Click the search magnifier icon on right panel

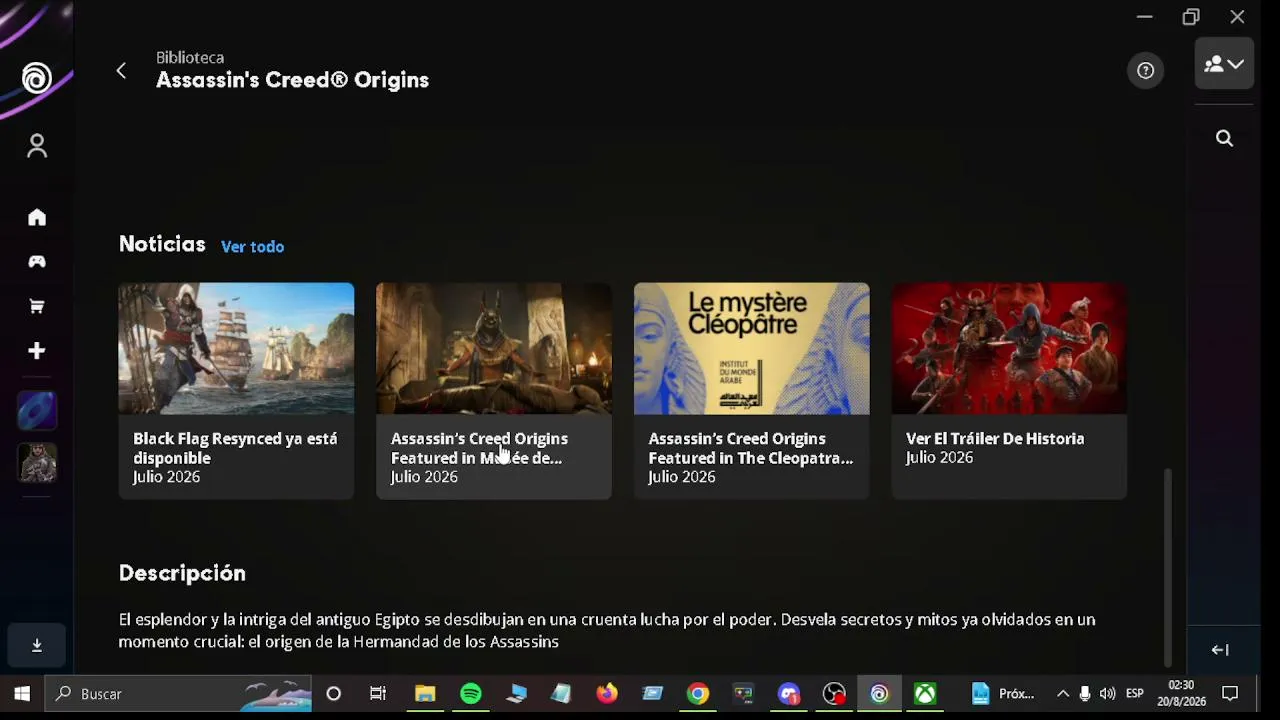[1224, 138]
